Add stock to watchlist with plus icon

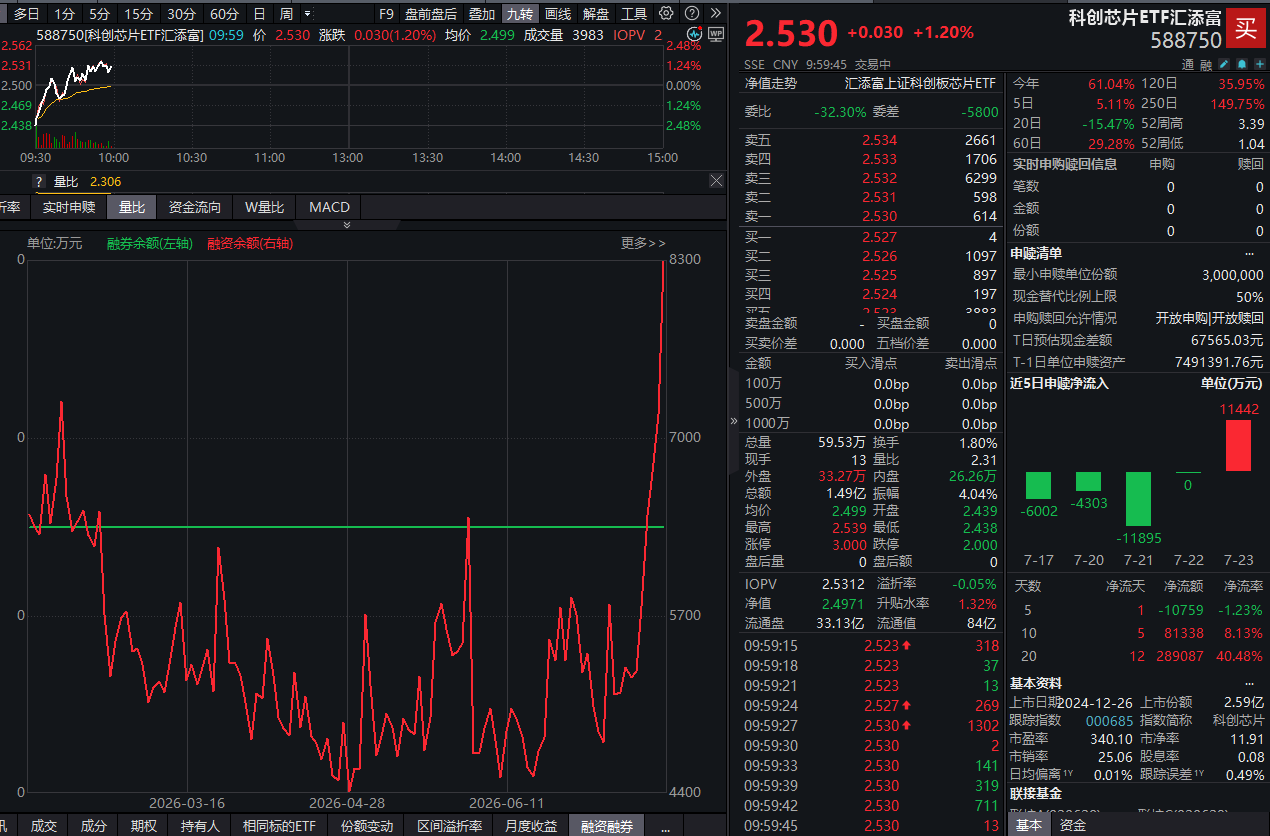point(1260,64)
